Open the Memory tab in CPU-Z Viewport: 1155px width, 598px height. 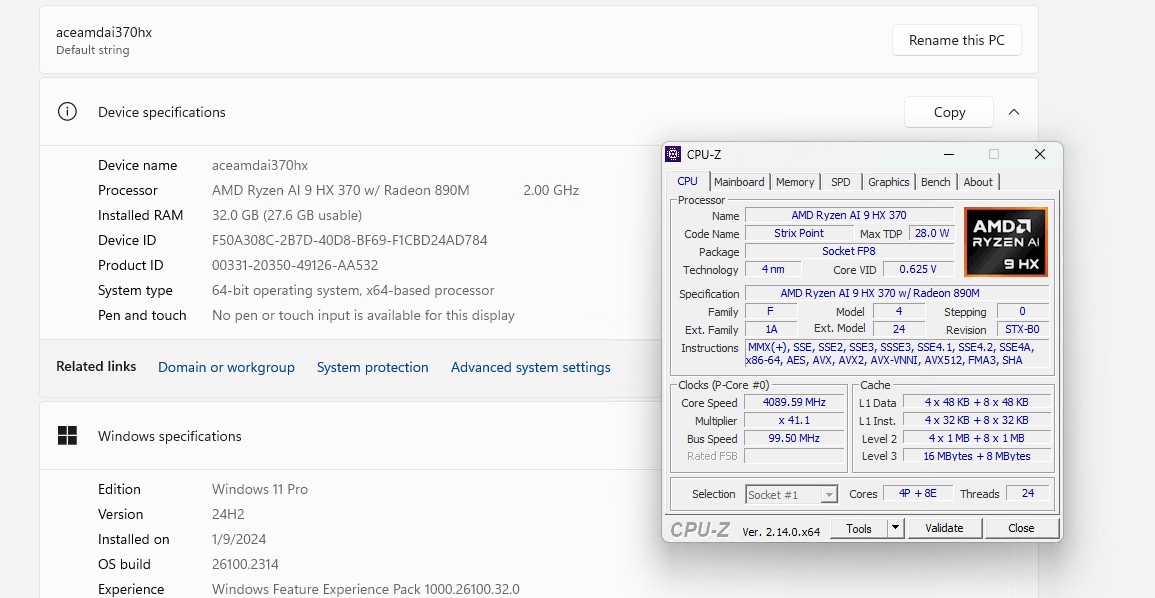point(795,182)
